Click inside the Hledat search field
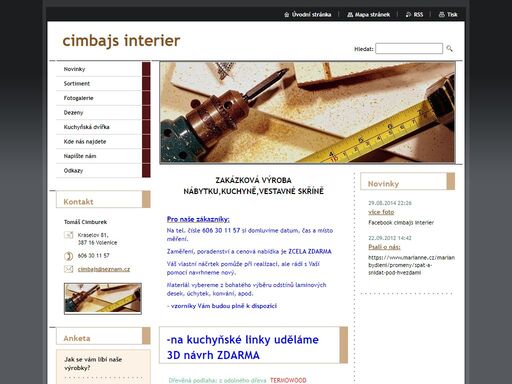This screenshot has height=384, width=512. tap(409, 49)
